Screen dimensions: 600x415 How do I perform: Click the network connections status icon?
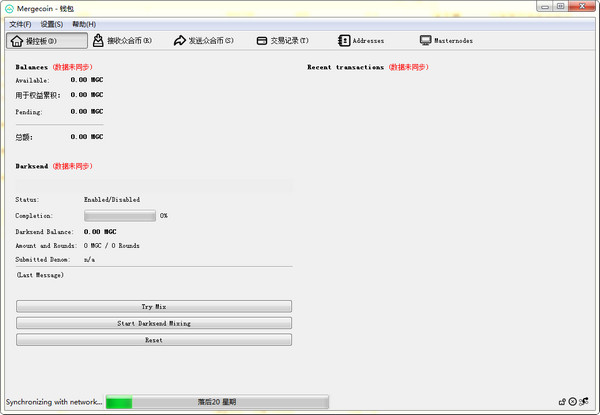[x=584, y=401]
